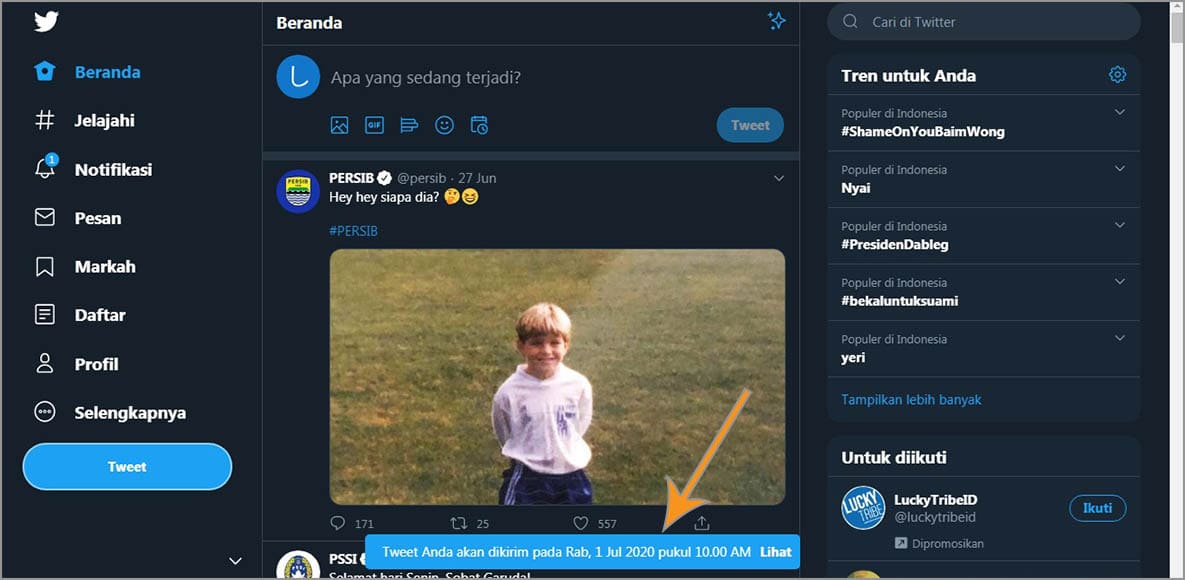Image resolution: width=1185 pixels, height=580 pixels.
Task: Expand options for #ShameOnYouBaimWong trend
Action: tap(1120, 113)
